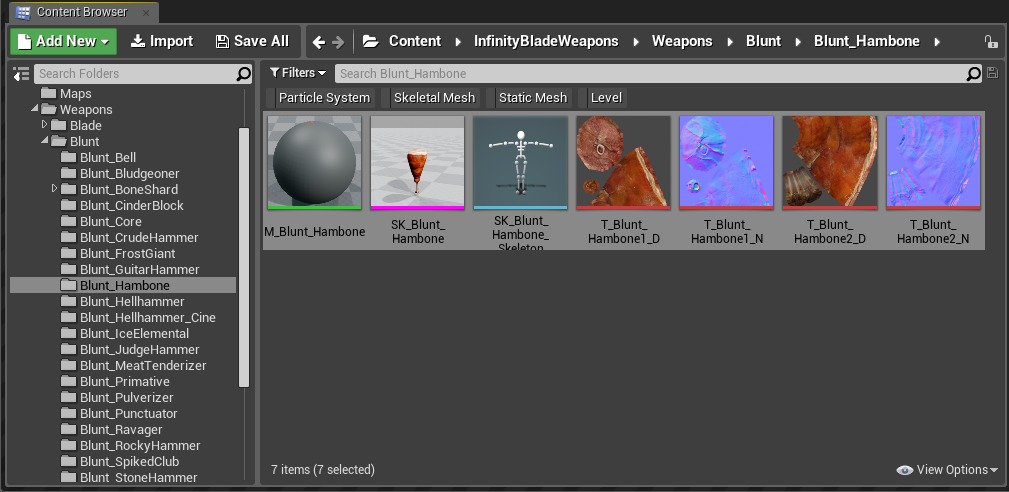This screenshot has height=492, width=1009.
Task: Select Blunt_MeatTenderizer folder
Action: tap(134, 366)
